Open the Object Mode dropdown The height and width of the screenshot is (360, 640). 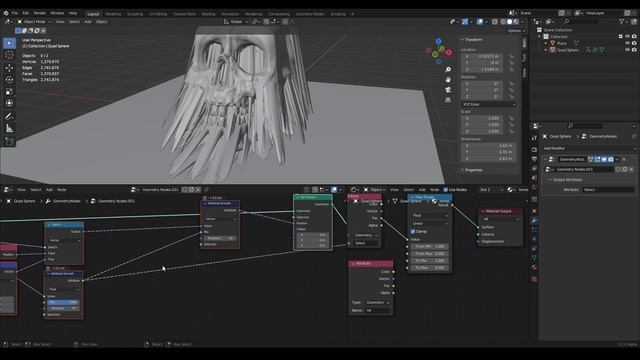[x=34, y=22]
